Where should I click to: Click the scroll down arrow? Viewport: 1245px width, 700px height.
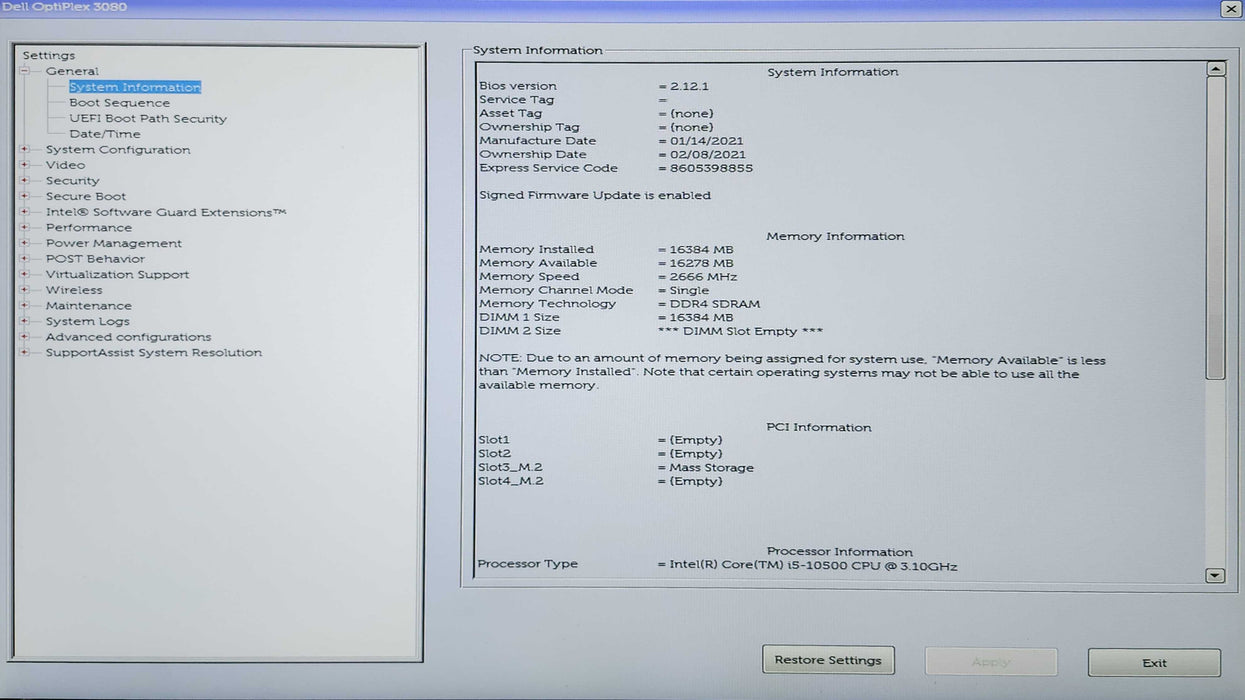tap(1215, 575)
